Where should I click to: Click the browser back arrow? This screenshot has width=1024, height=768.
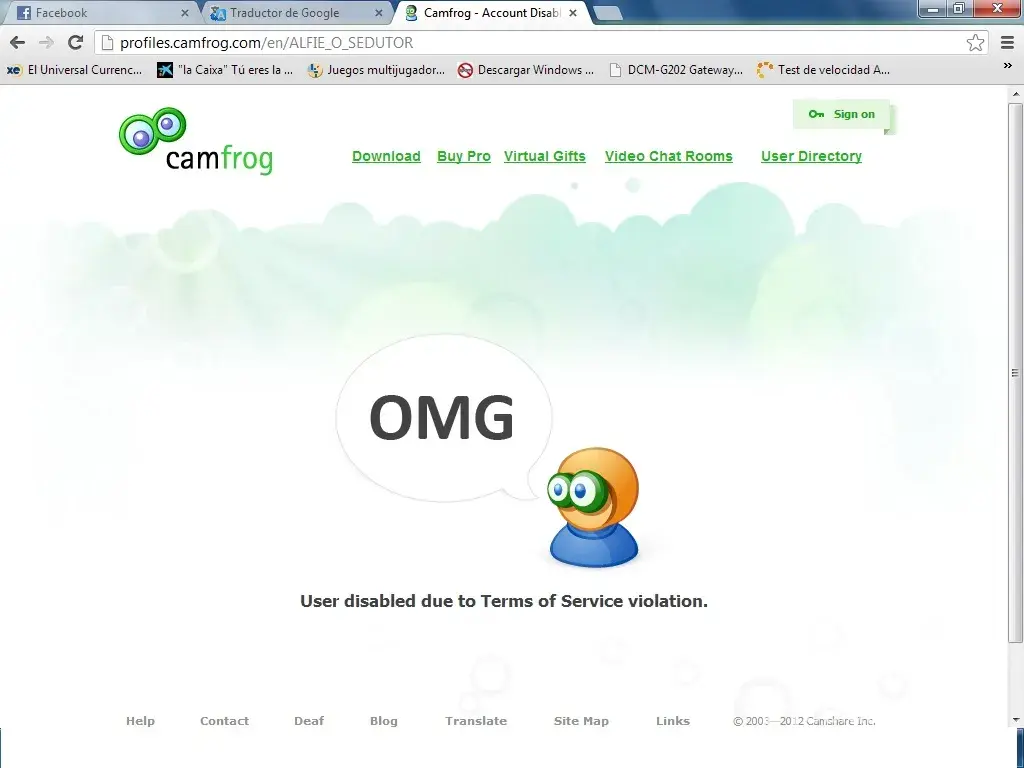coord(17,42)
